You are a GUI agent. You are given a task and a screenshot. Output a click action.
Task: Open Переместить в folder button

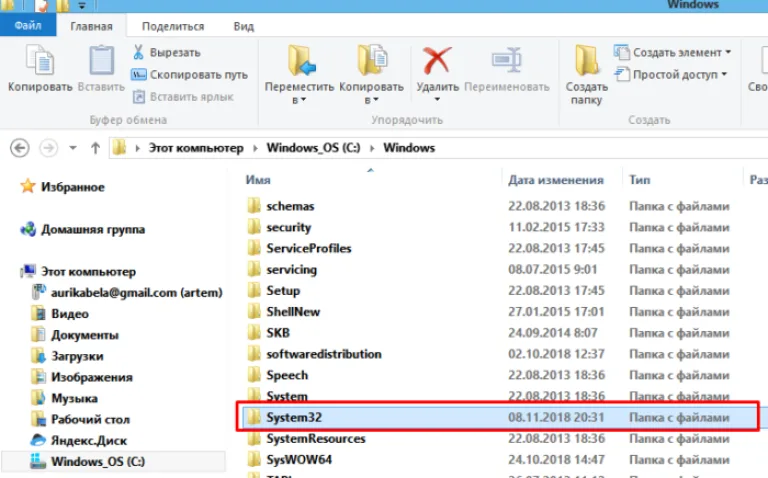click(299, 73)
